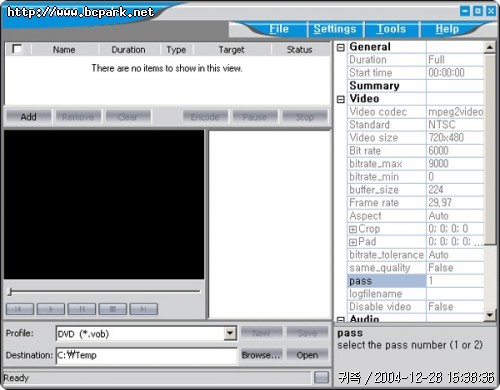500x390 pixels.
Task: Click the Destination path input field
Action: coord(146,355)
